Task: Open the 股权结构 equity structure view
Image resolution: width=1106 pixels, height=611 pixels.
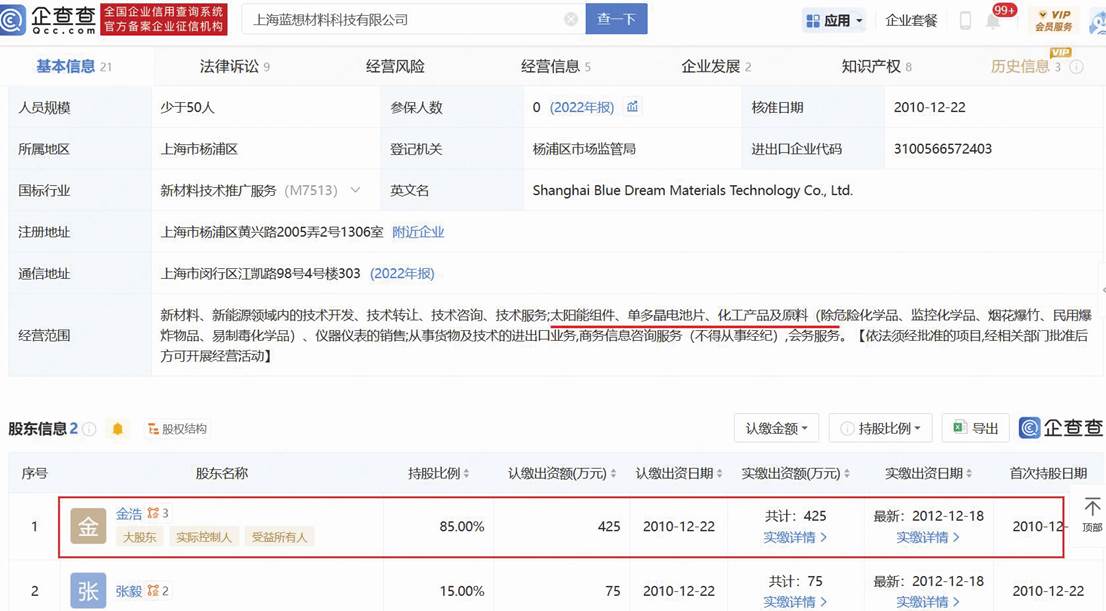Action: (x=177, y=429)
